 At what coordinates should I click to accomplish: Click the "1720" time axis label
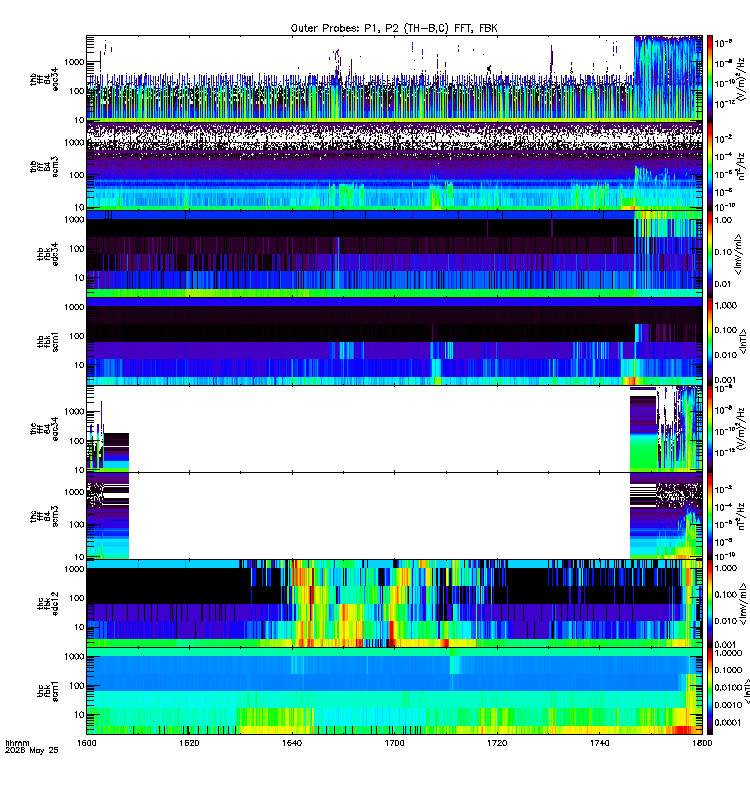(497, 743)
